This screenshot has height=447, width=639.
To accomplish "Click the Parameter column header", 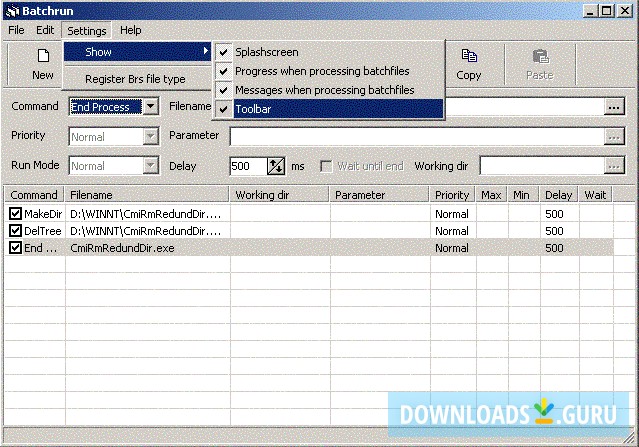I will [379, 195].
